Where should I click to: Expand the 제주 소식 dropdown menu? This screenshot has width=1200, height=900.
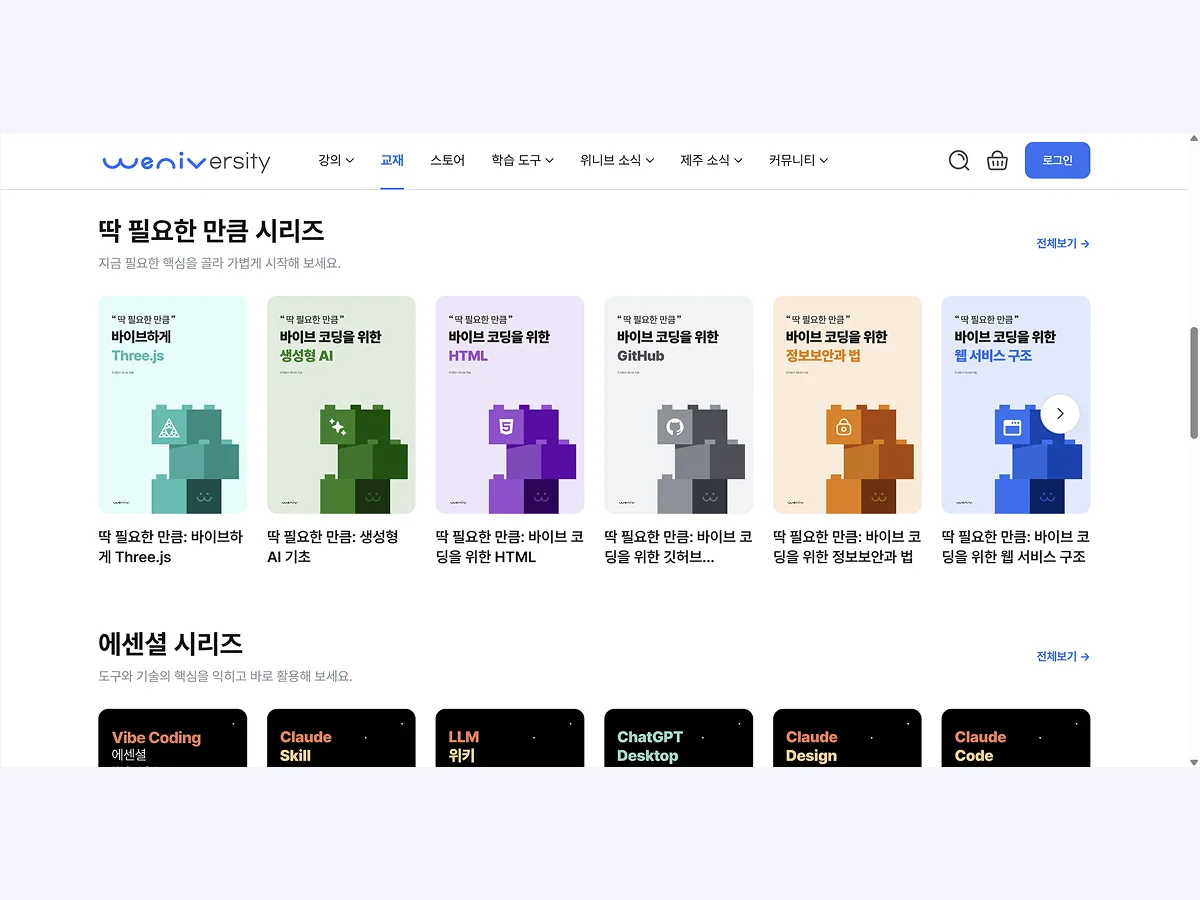pos(711,160)
